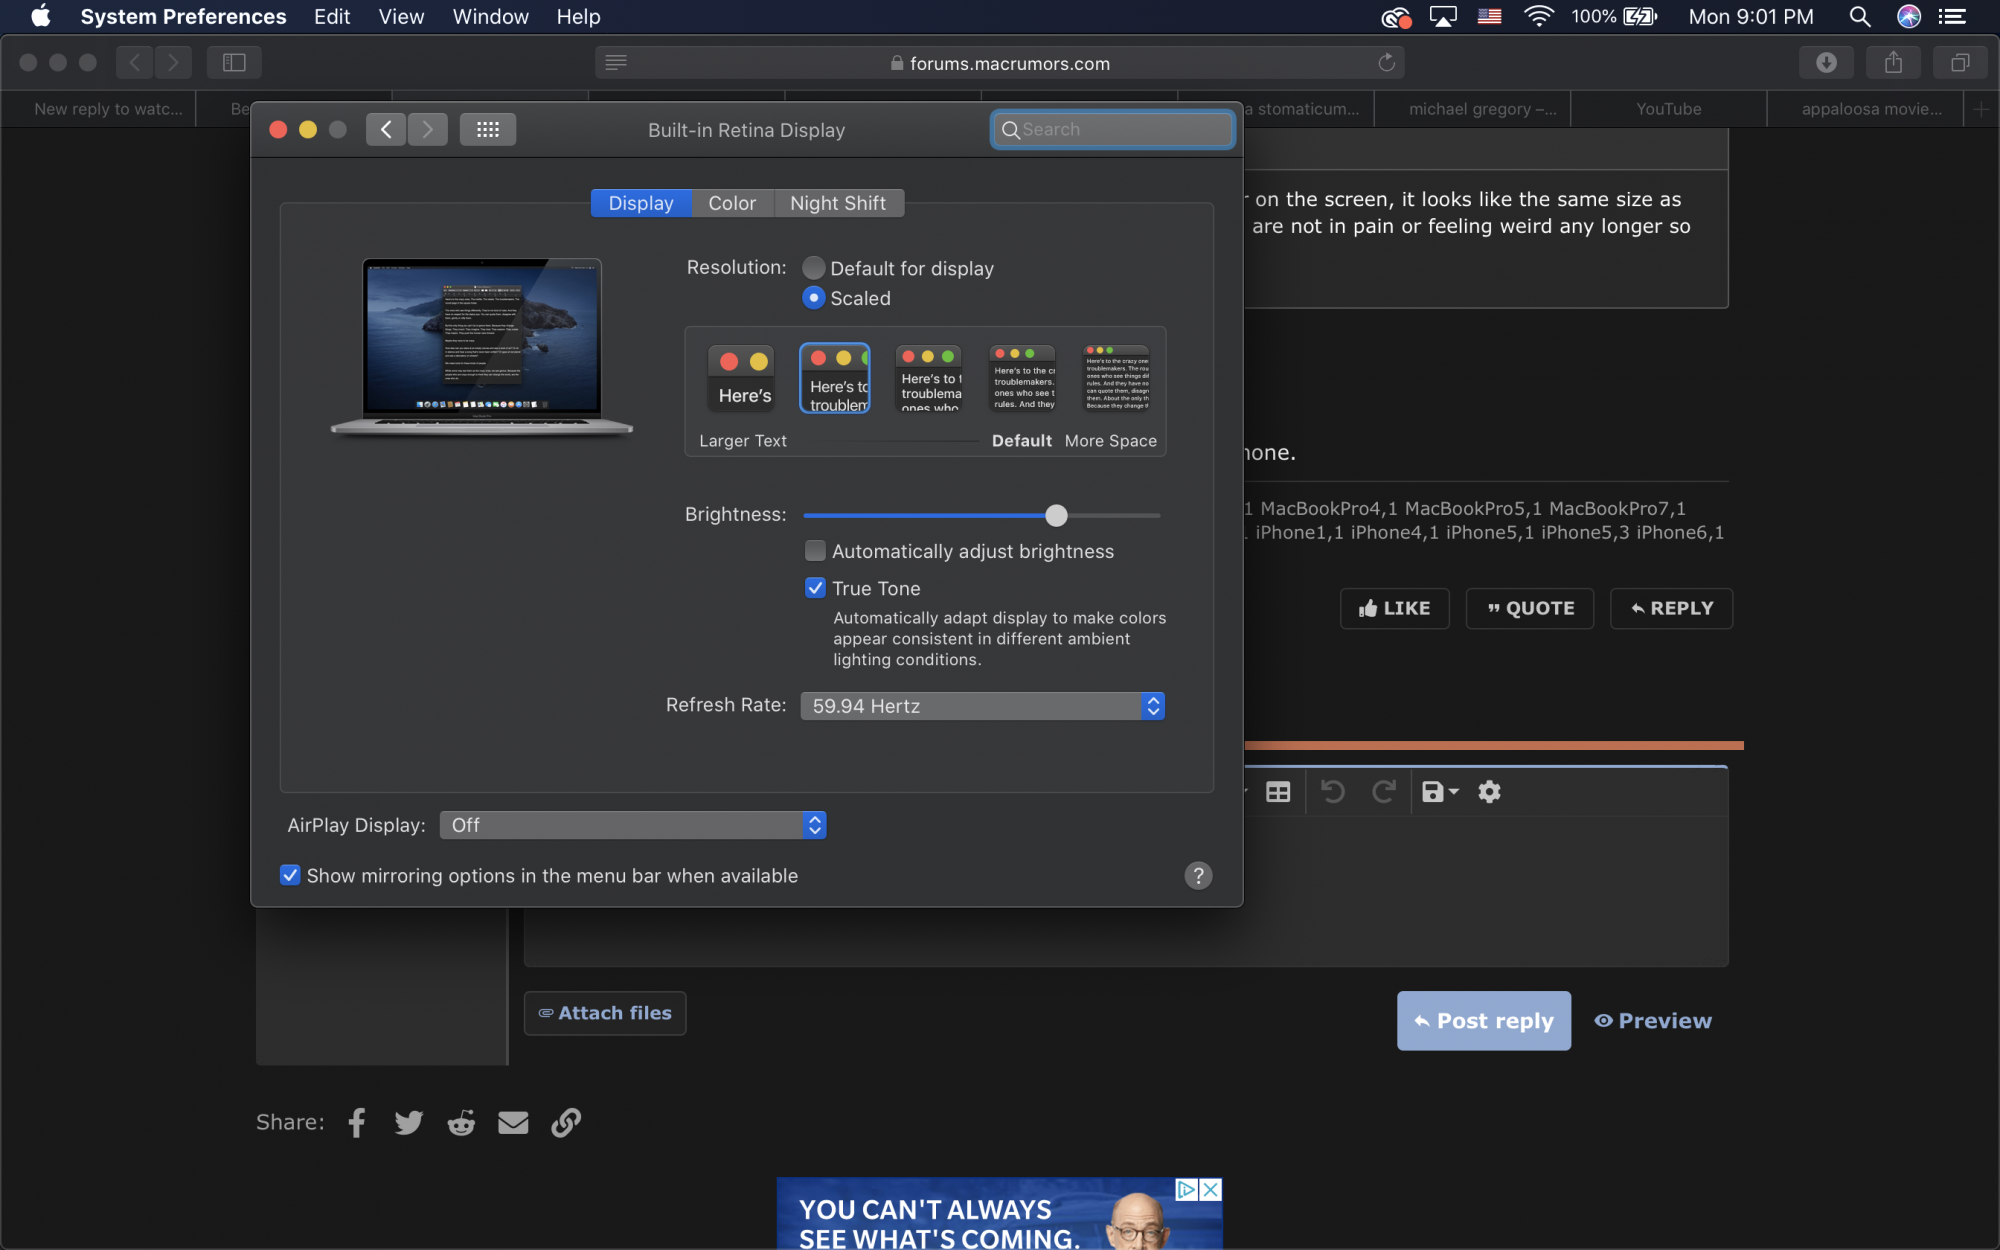The image size is (2000, 1250).
Task: Select Default for display resolution
Action: click(812, 266)
